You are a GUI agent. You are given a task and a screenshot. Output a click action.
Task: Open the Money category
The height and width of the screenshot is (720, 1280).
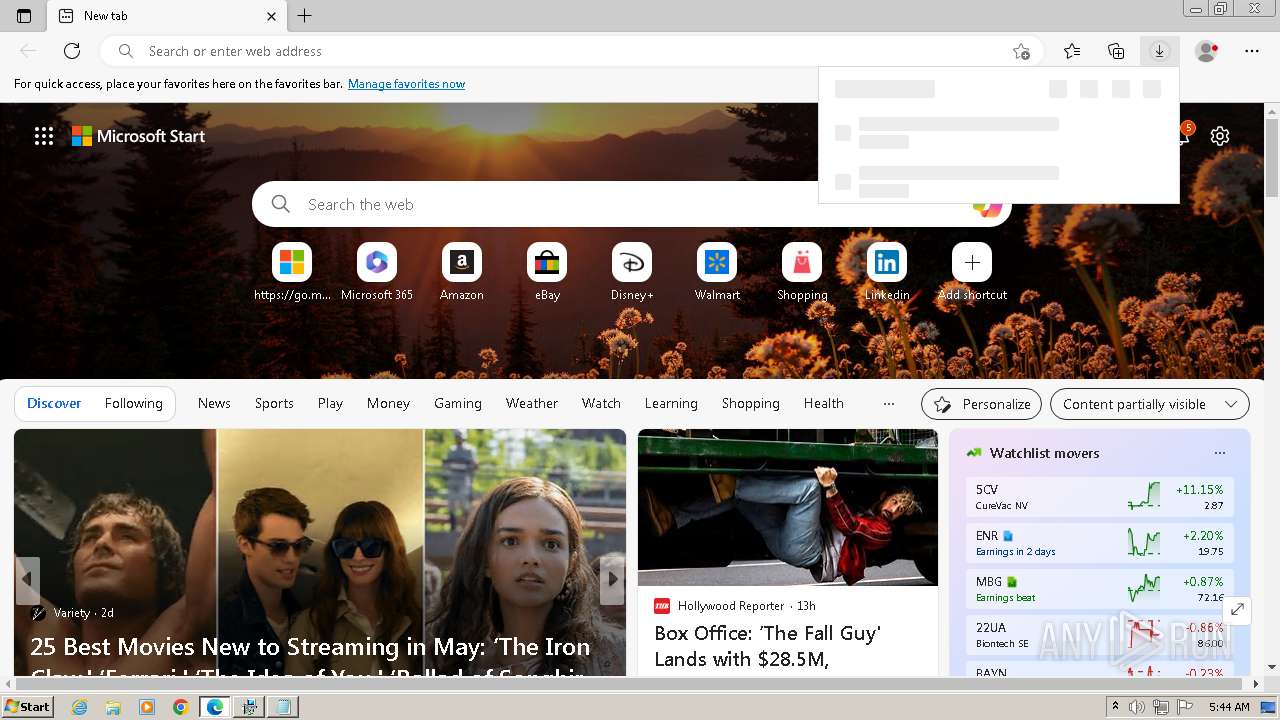388,403
